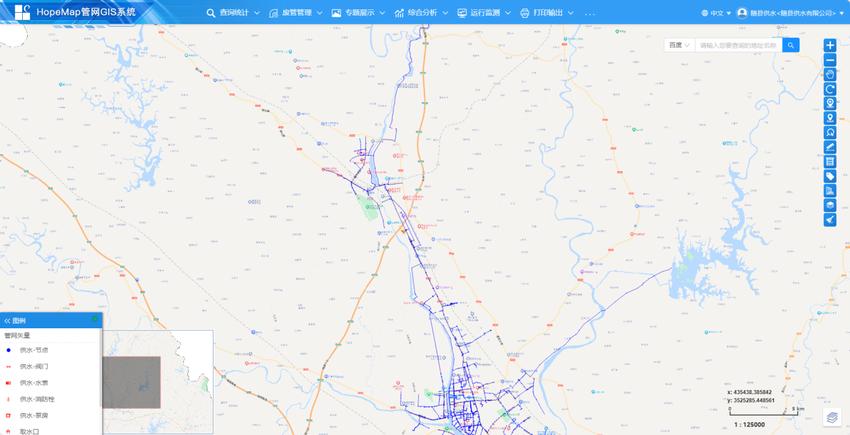Click the overview minimap gray extent box
The image size is (850, 435).
point(131,382)
